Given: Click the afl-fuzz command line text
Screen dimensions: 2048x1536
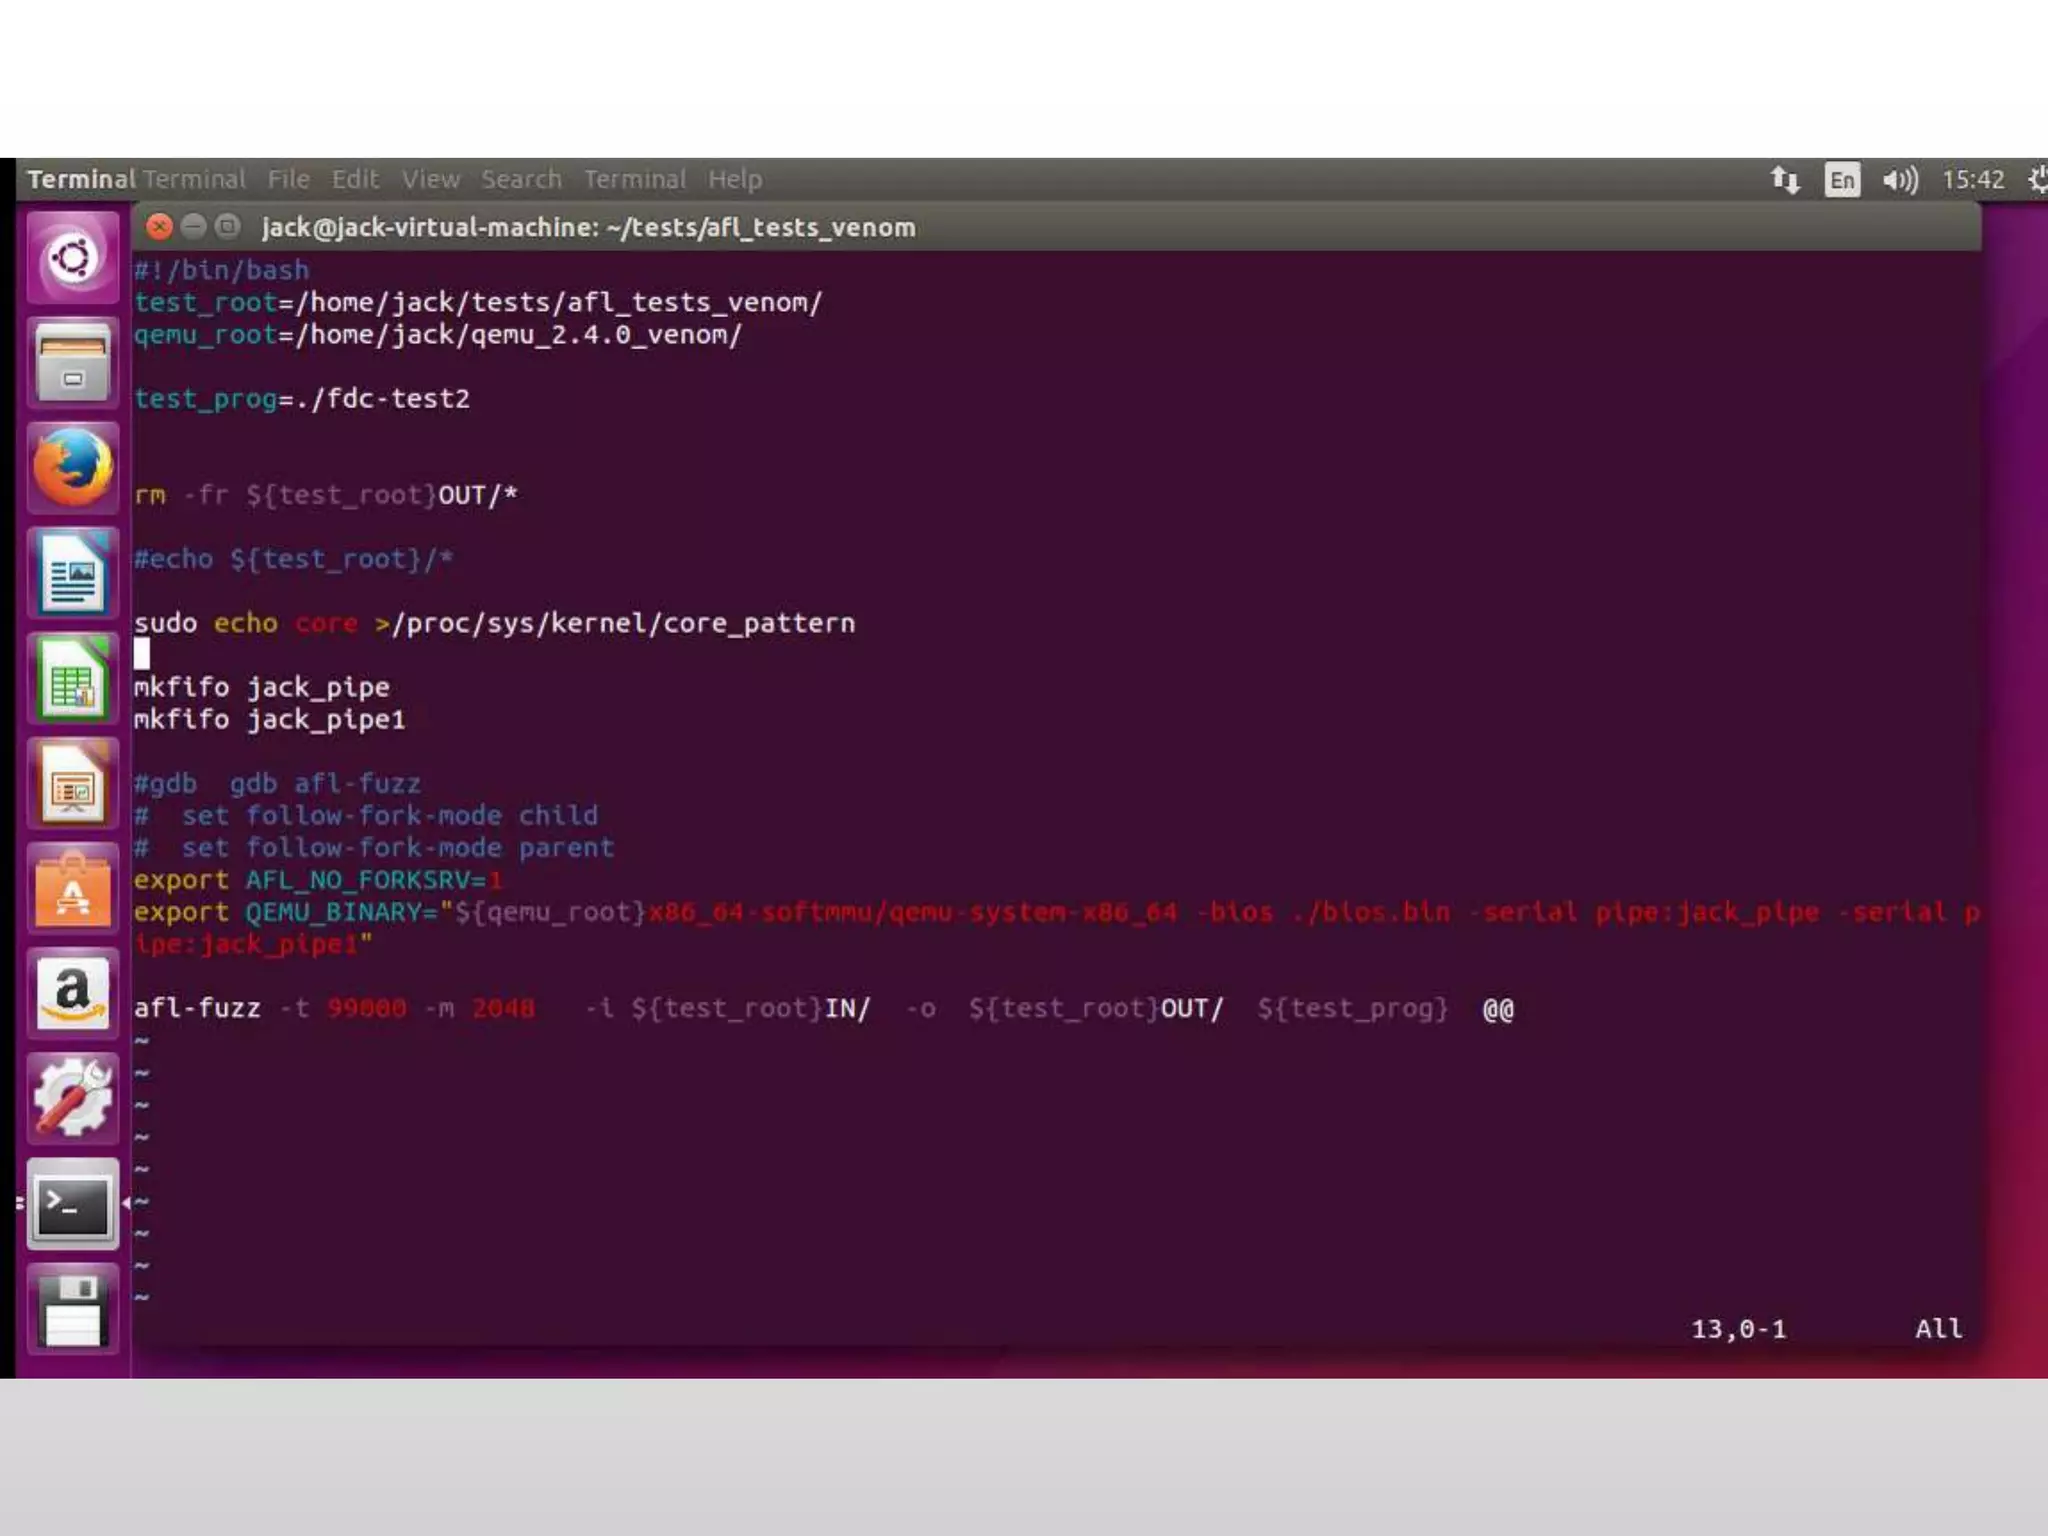Looking at the screenshot, I should 822,1008.
